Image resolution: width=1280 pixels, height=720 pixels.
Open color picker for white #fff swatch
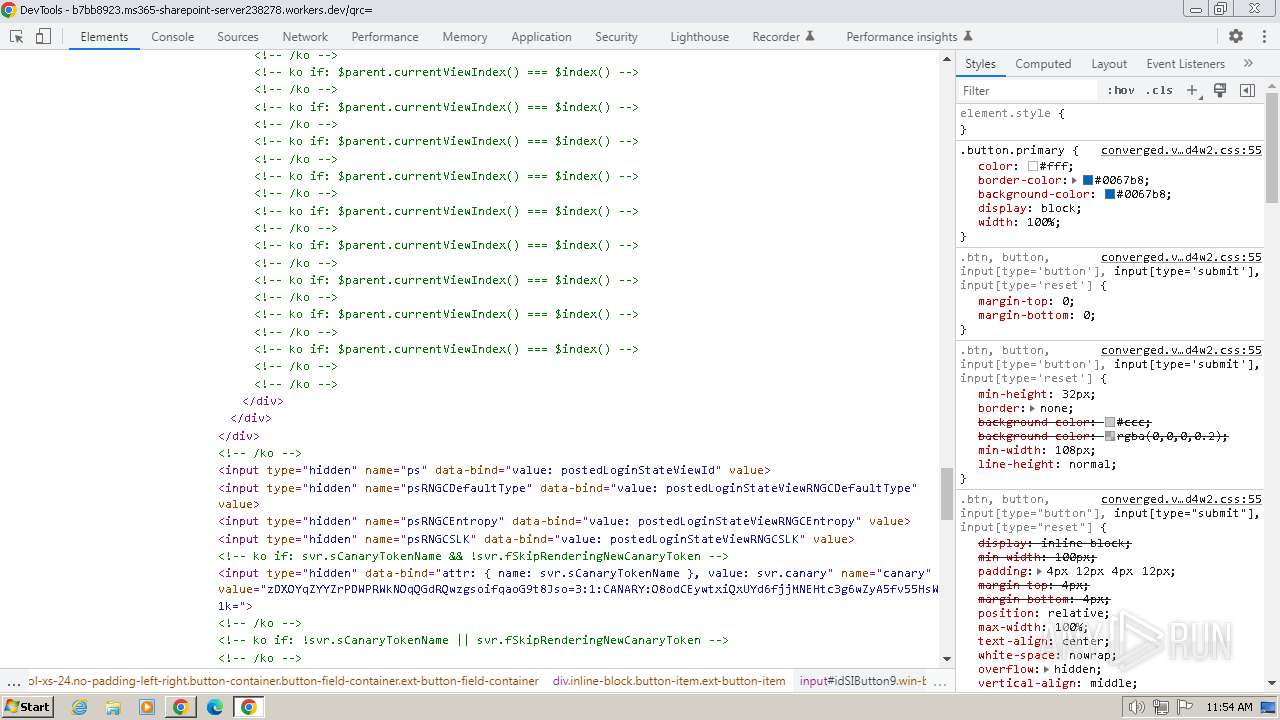click(x=1033, y=166)
